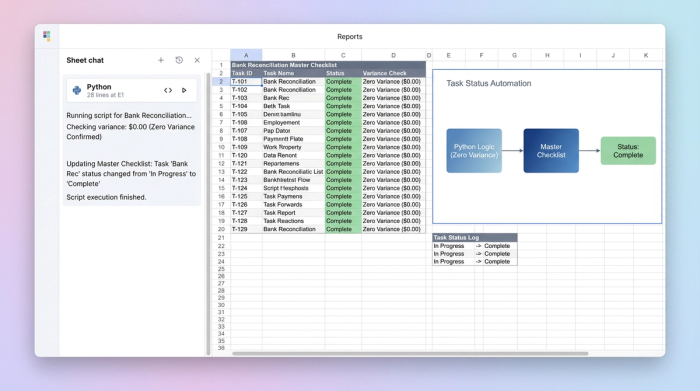Select column K header
The height and width of the screenshot is (391, 700).
[x=646, y=55]
